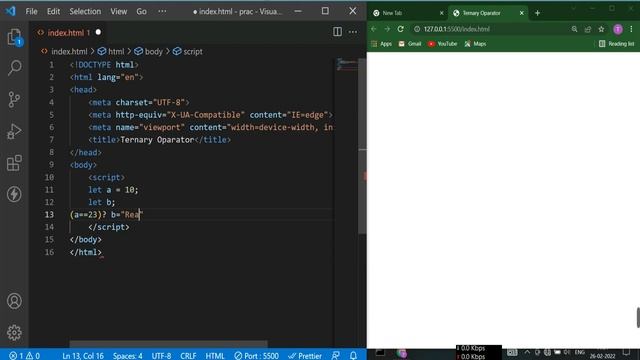Open the Go menu

141,11
